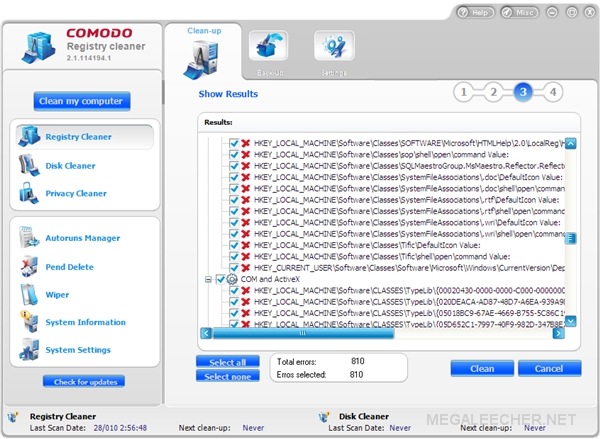Screen dimensions: 600x439
Task: Open the Registry Cleaner sidebar icon
Action: point(29,136)
